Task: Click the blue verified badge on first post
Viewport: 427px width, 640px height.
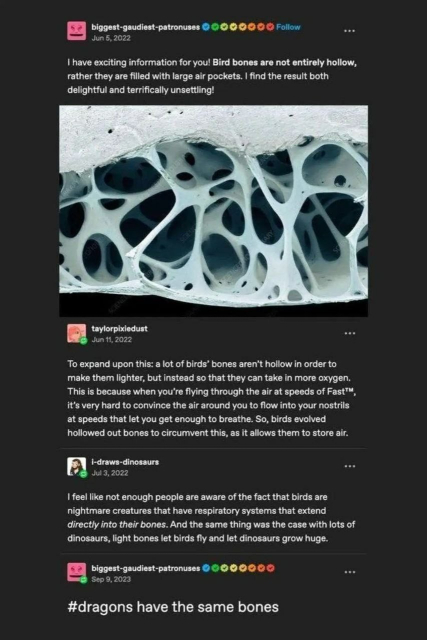Action: (206, 27)
